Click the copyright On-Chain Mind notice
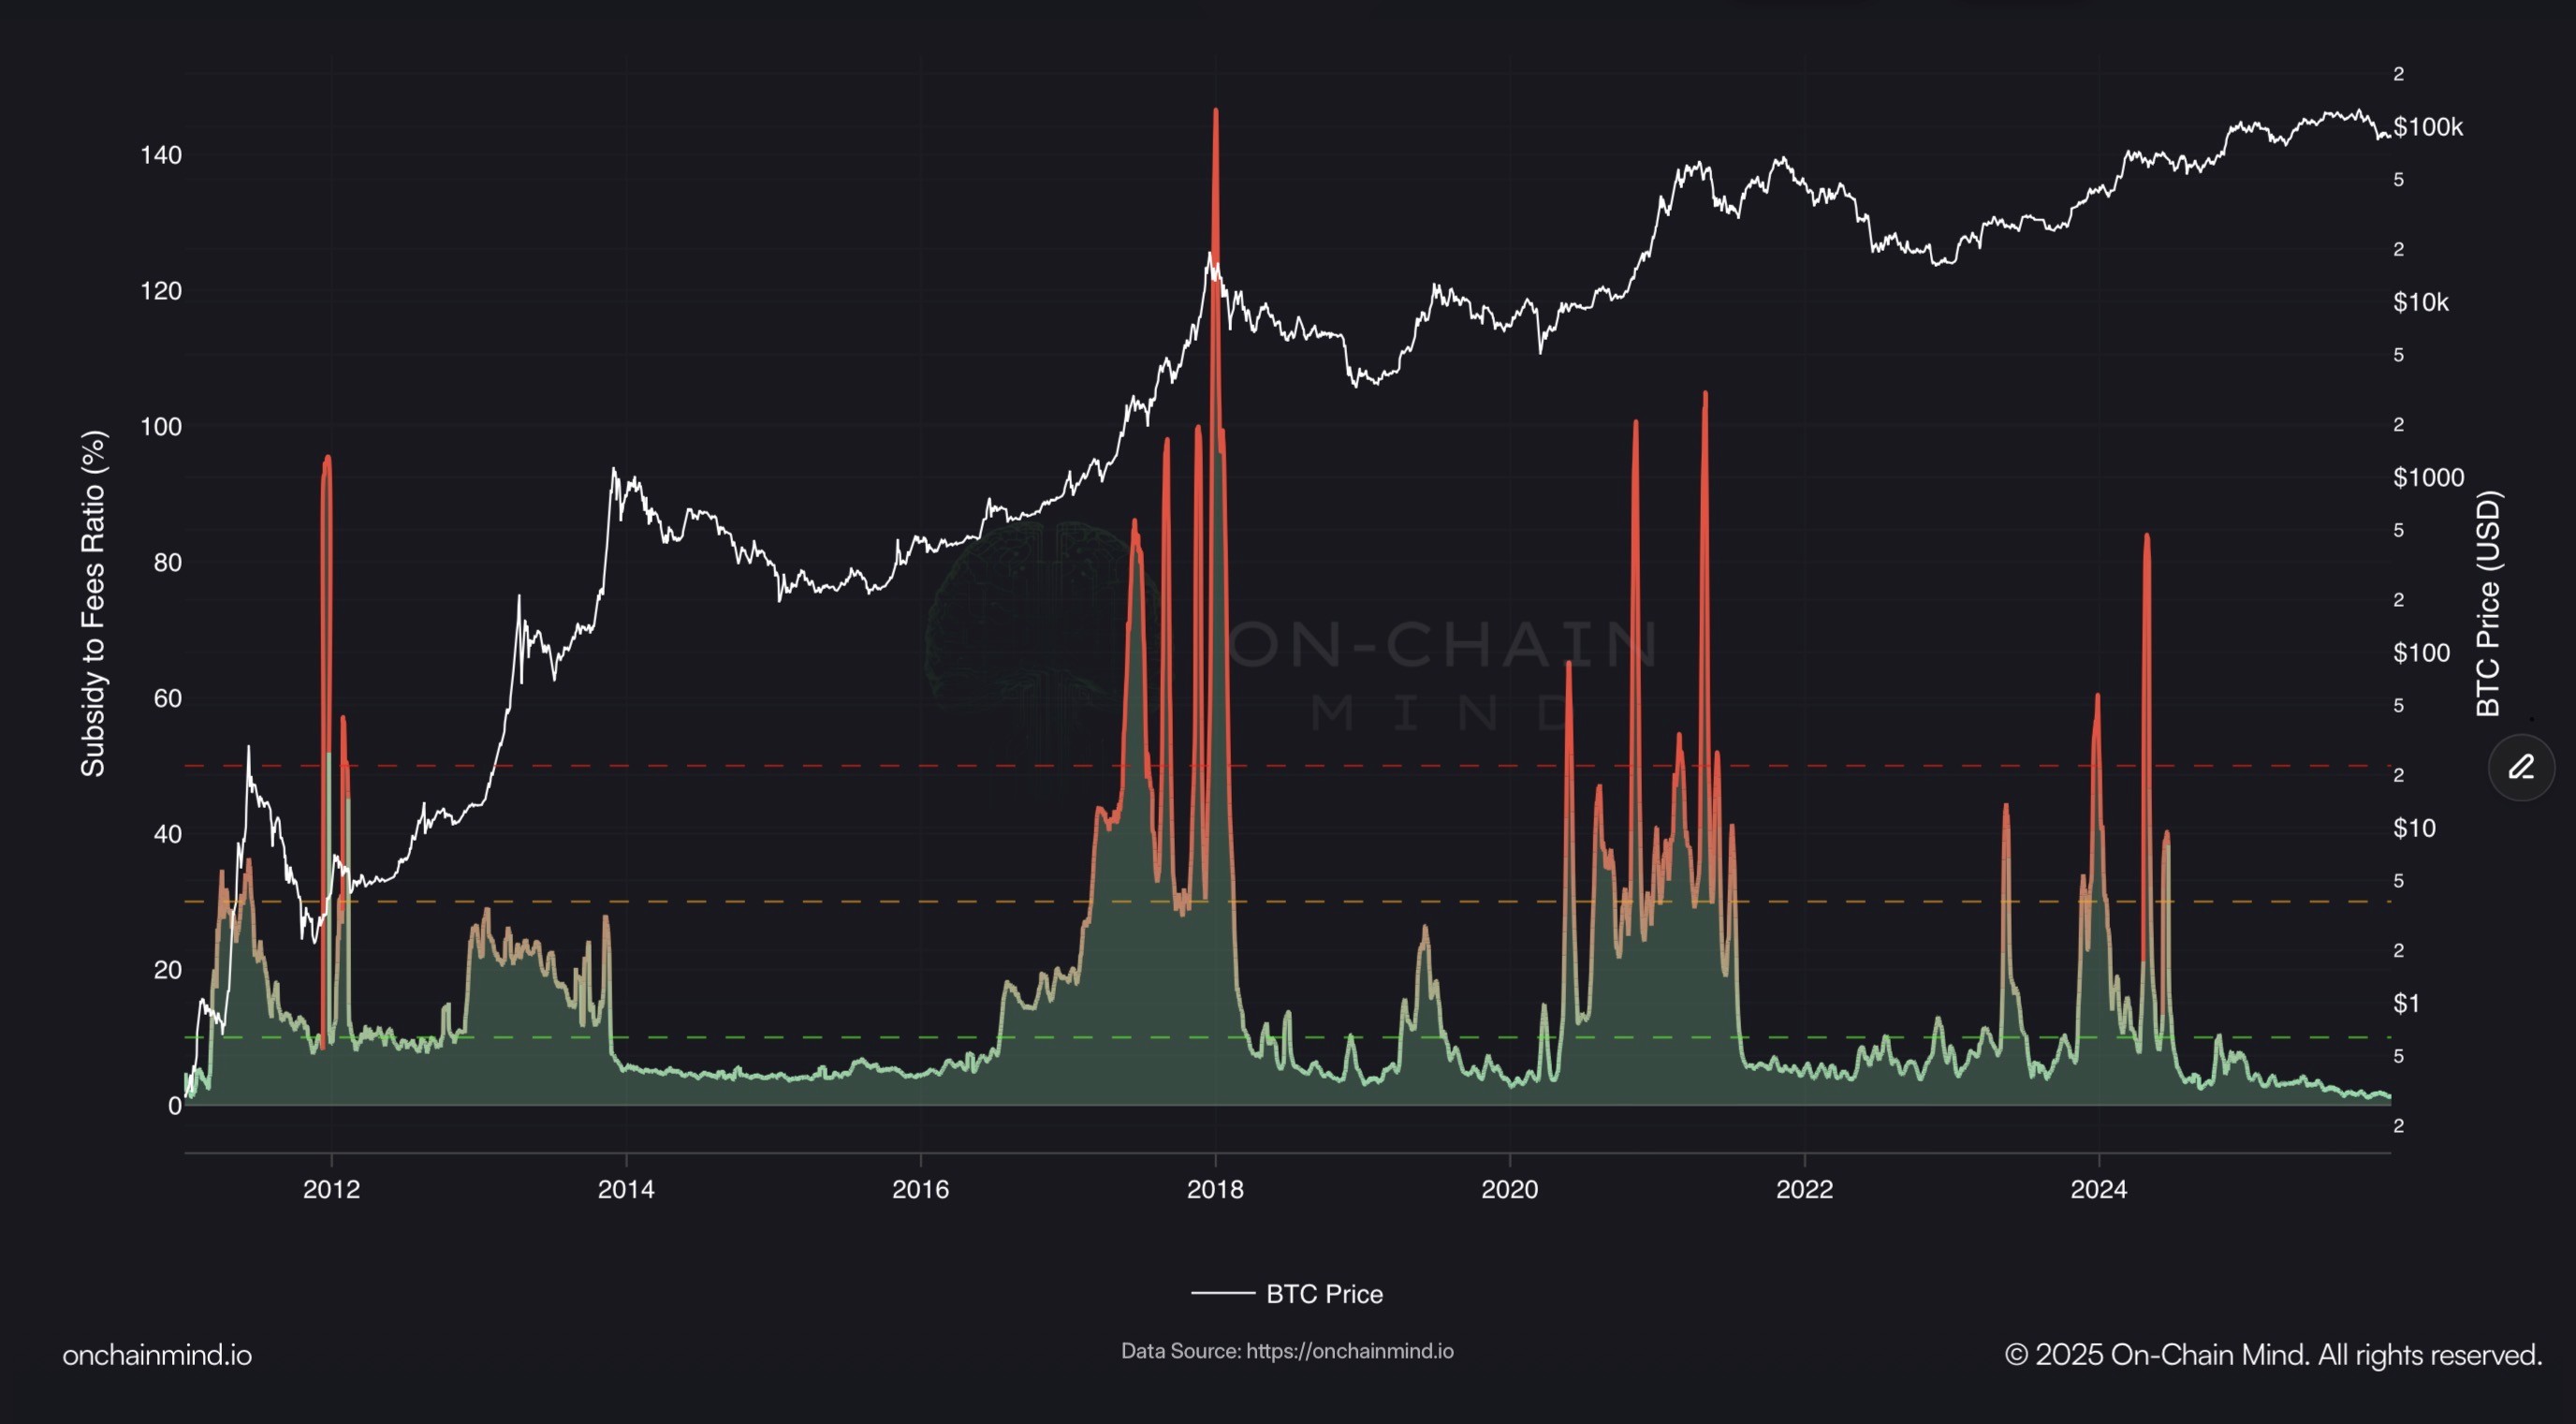The height and width of the screenshot is (1424, 2576). 2272,1355
